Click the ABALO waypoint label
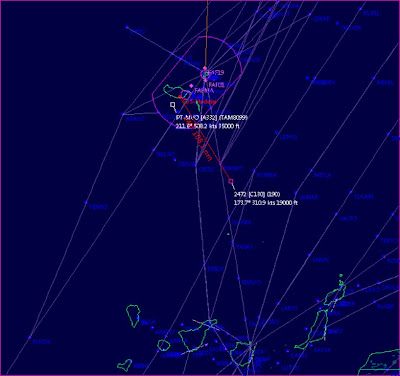The height and width of the screenshot is (376, 400). click(x=135, y=119)
